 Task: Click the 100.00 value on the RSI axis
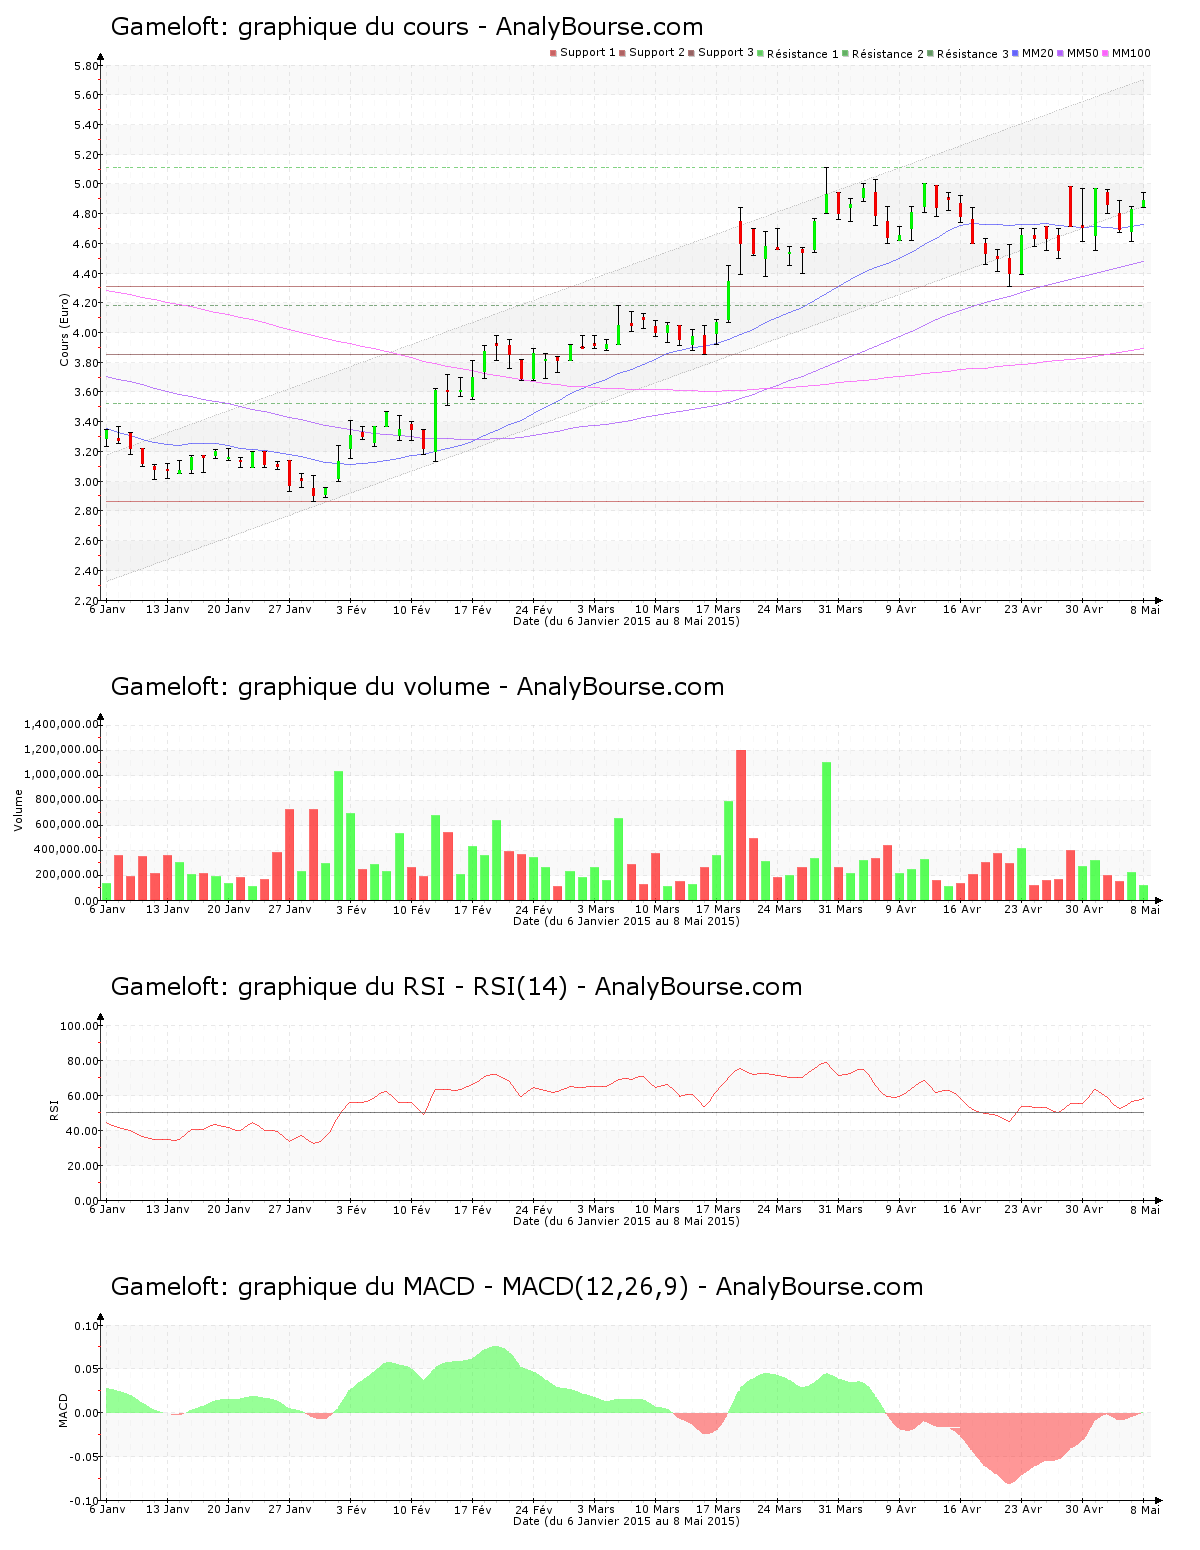point(80,1026)
